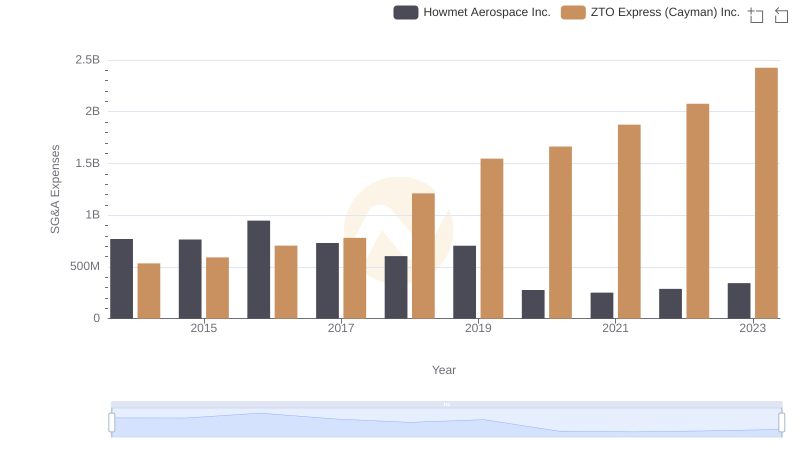Click the 2021 ZTO Express orange bar
Viewport: 800px width, 461px height.
click(629, 221)
